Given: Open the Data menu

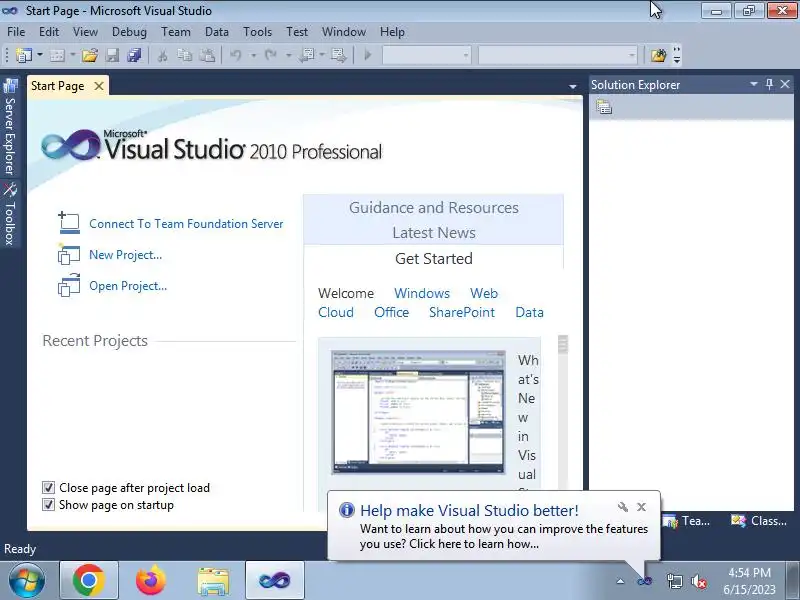Looking at the screenshot, I should tap(217, 32).
